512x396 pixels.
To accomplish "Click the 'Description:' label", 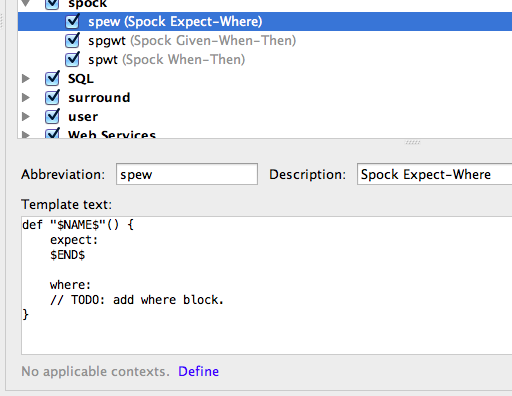I will tap(307, 174).
